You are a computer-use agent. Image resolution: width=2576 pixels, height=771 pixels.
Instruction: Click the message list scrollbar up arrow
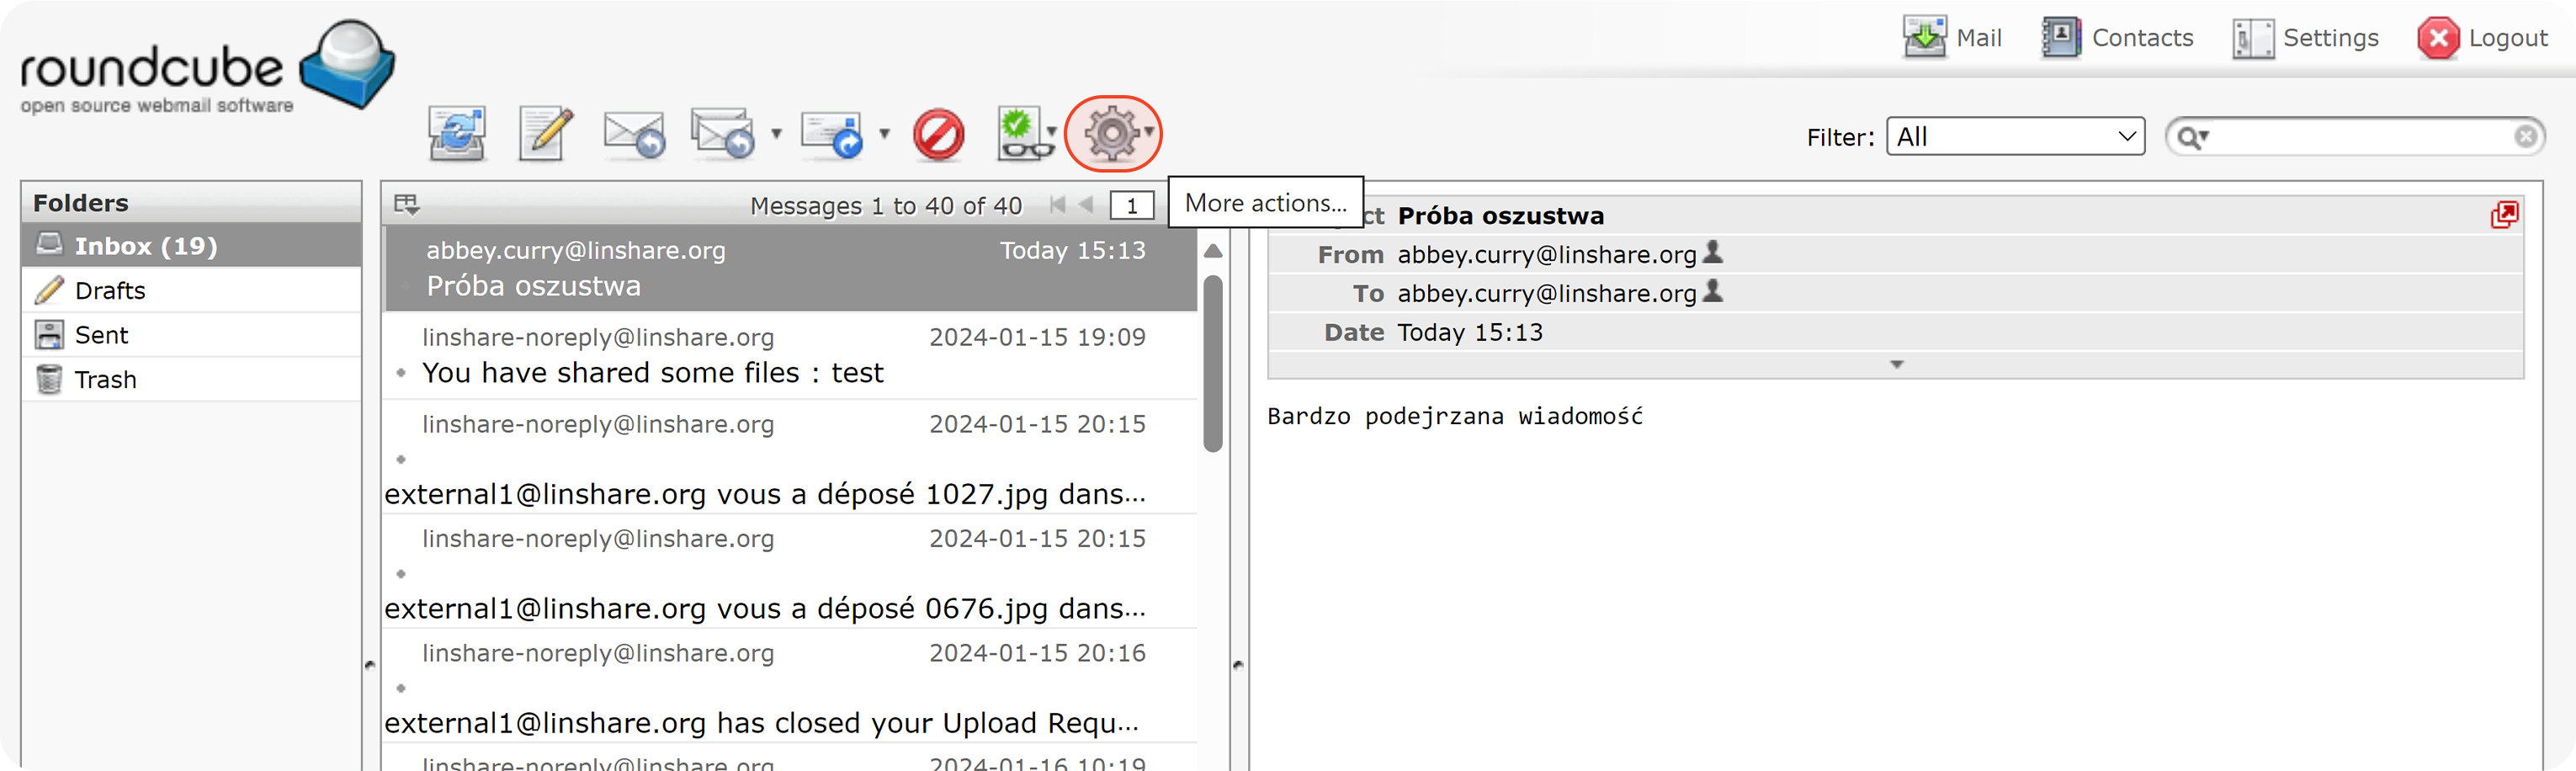tap(1213, 250)
